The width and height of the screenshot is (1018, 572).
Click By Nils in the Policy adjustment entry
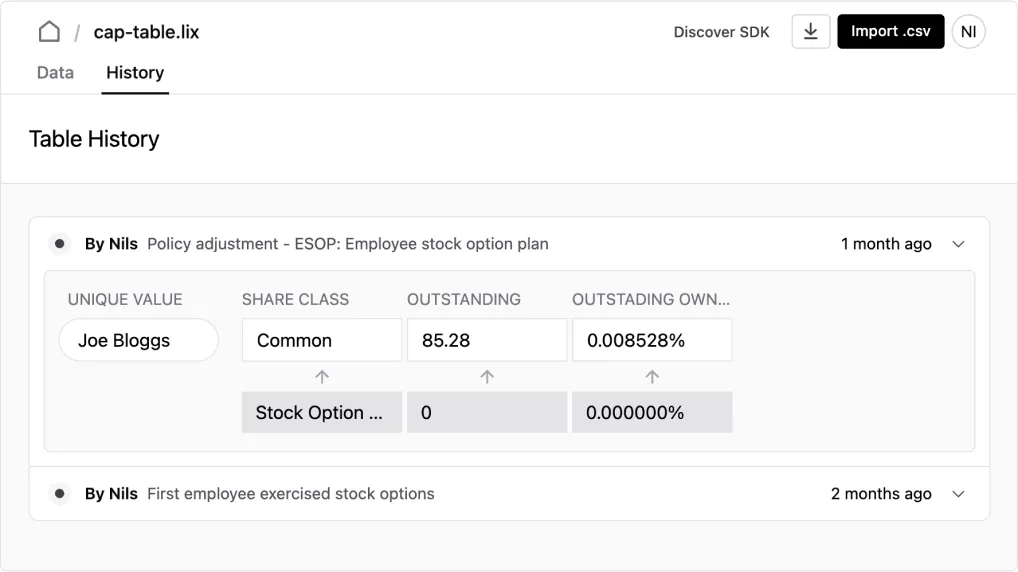pyautogui.click(x=111, y=244)
